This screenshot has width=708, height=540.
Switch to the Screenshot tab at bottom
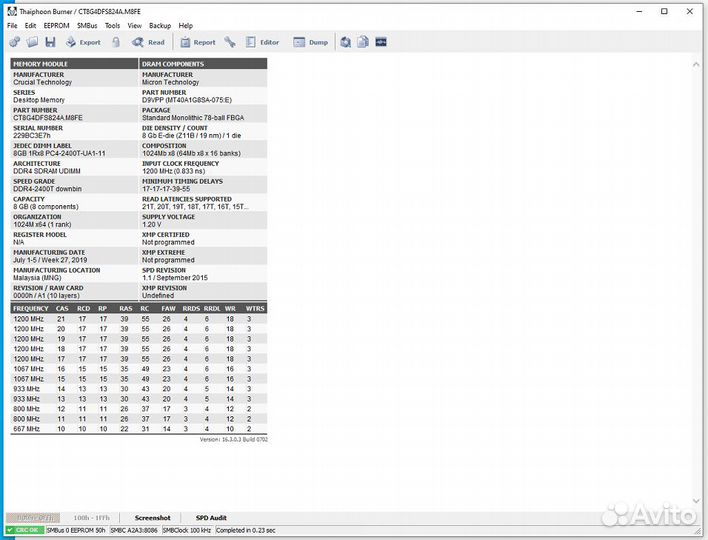153,518
